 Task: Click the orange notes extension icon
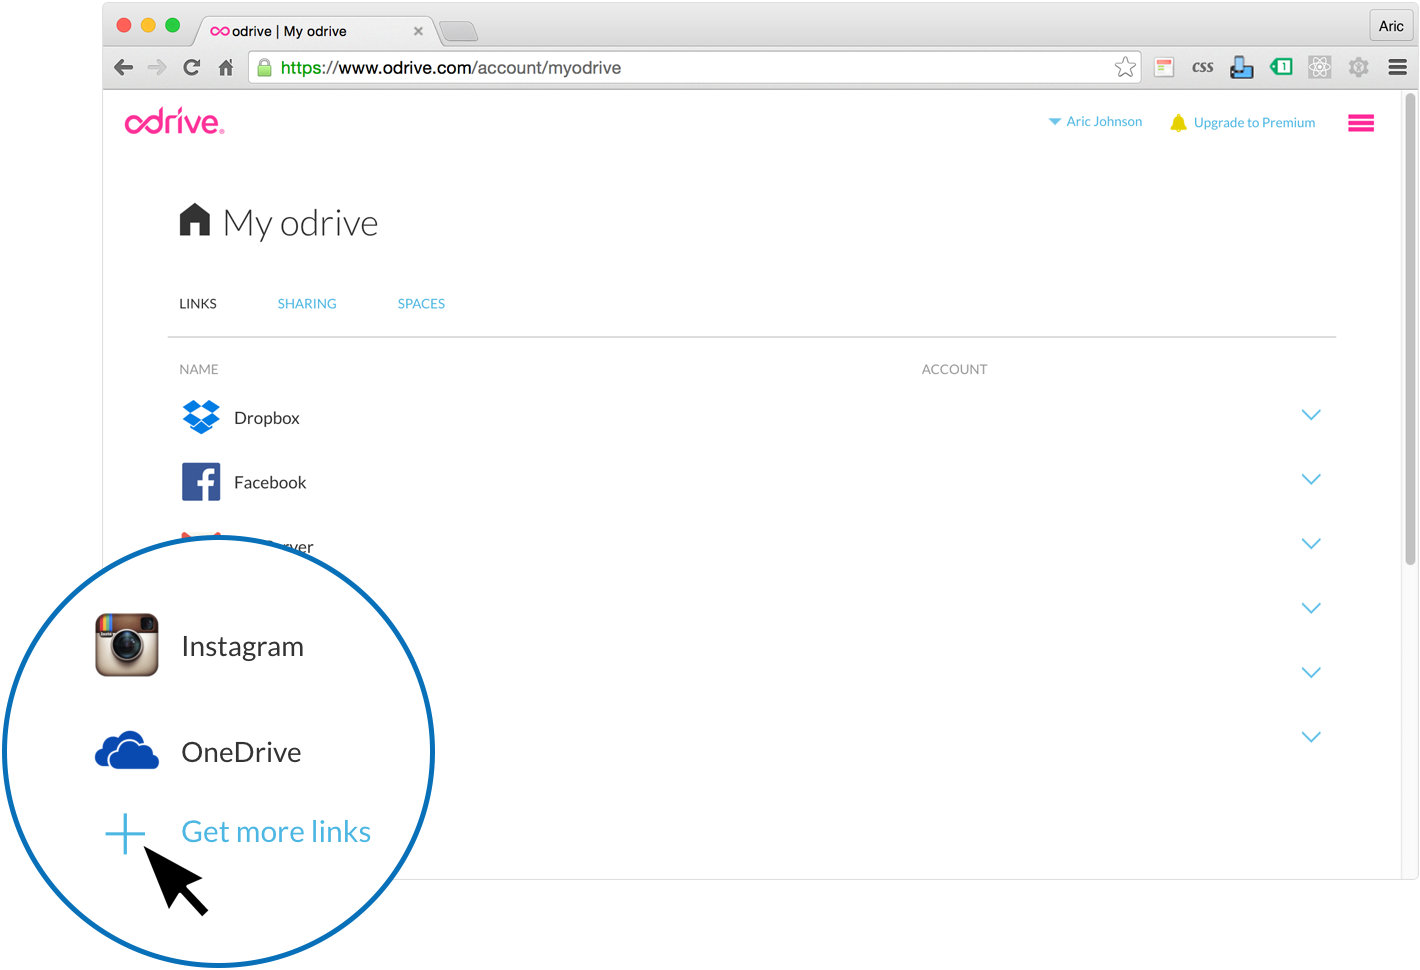click(1164, 67)
